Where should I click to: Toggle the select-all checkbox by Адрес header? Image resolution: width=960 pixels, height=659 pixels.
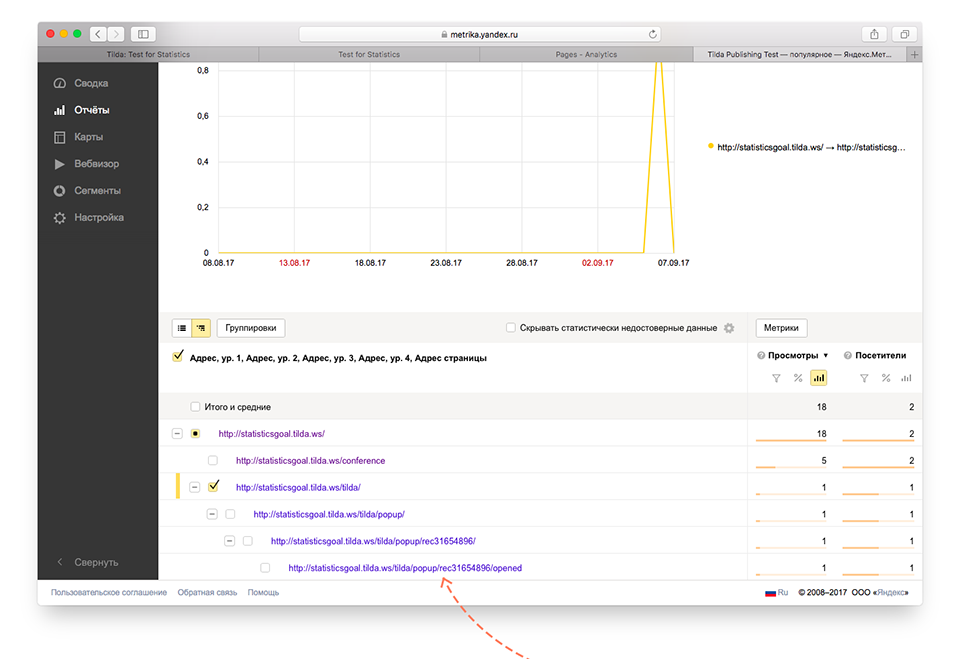click(178, 356)
